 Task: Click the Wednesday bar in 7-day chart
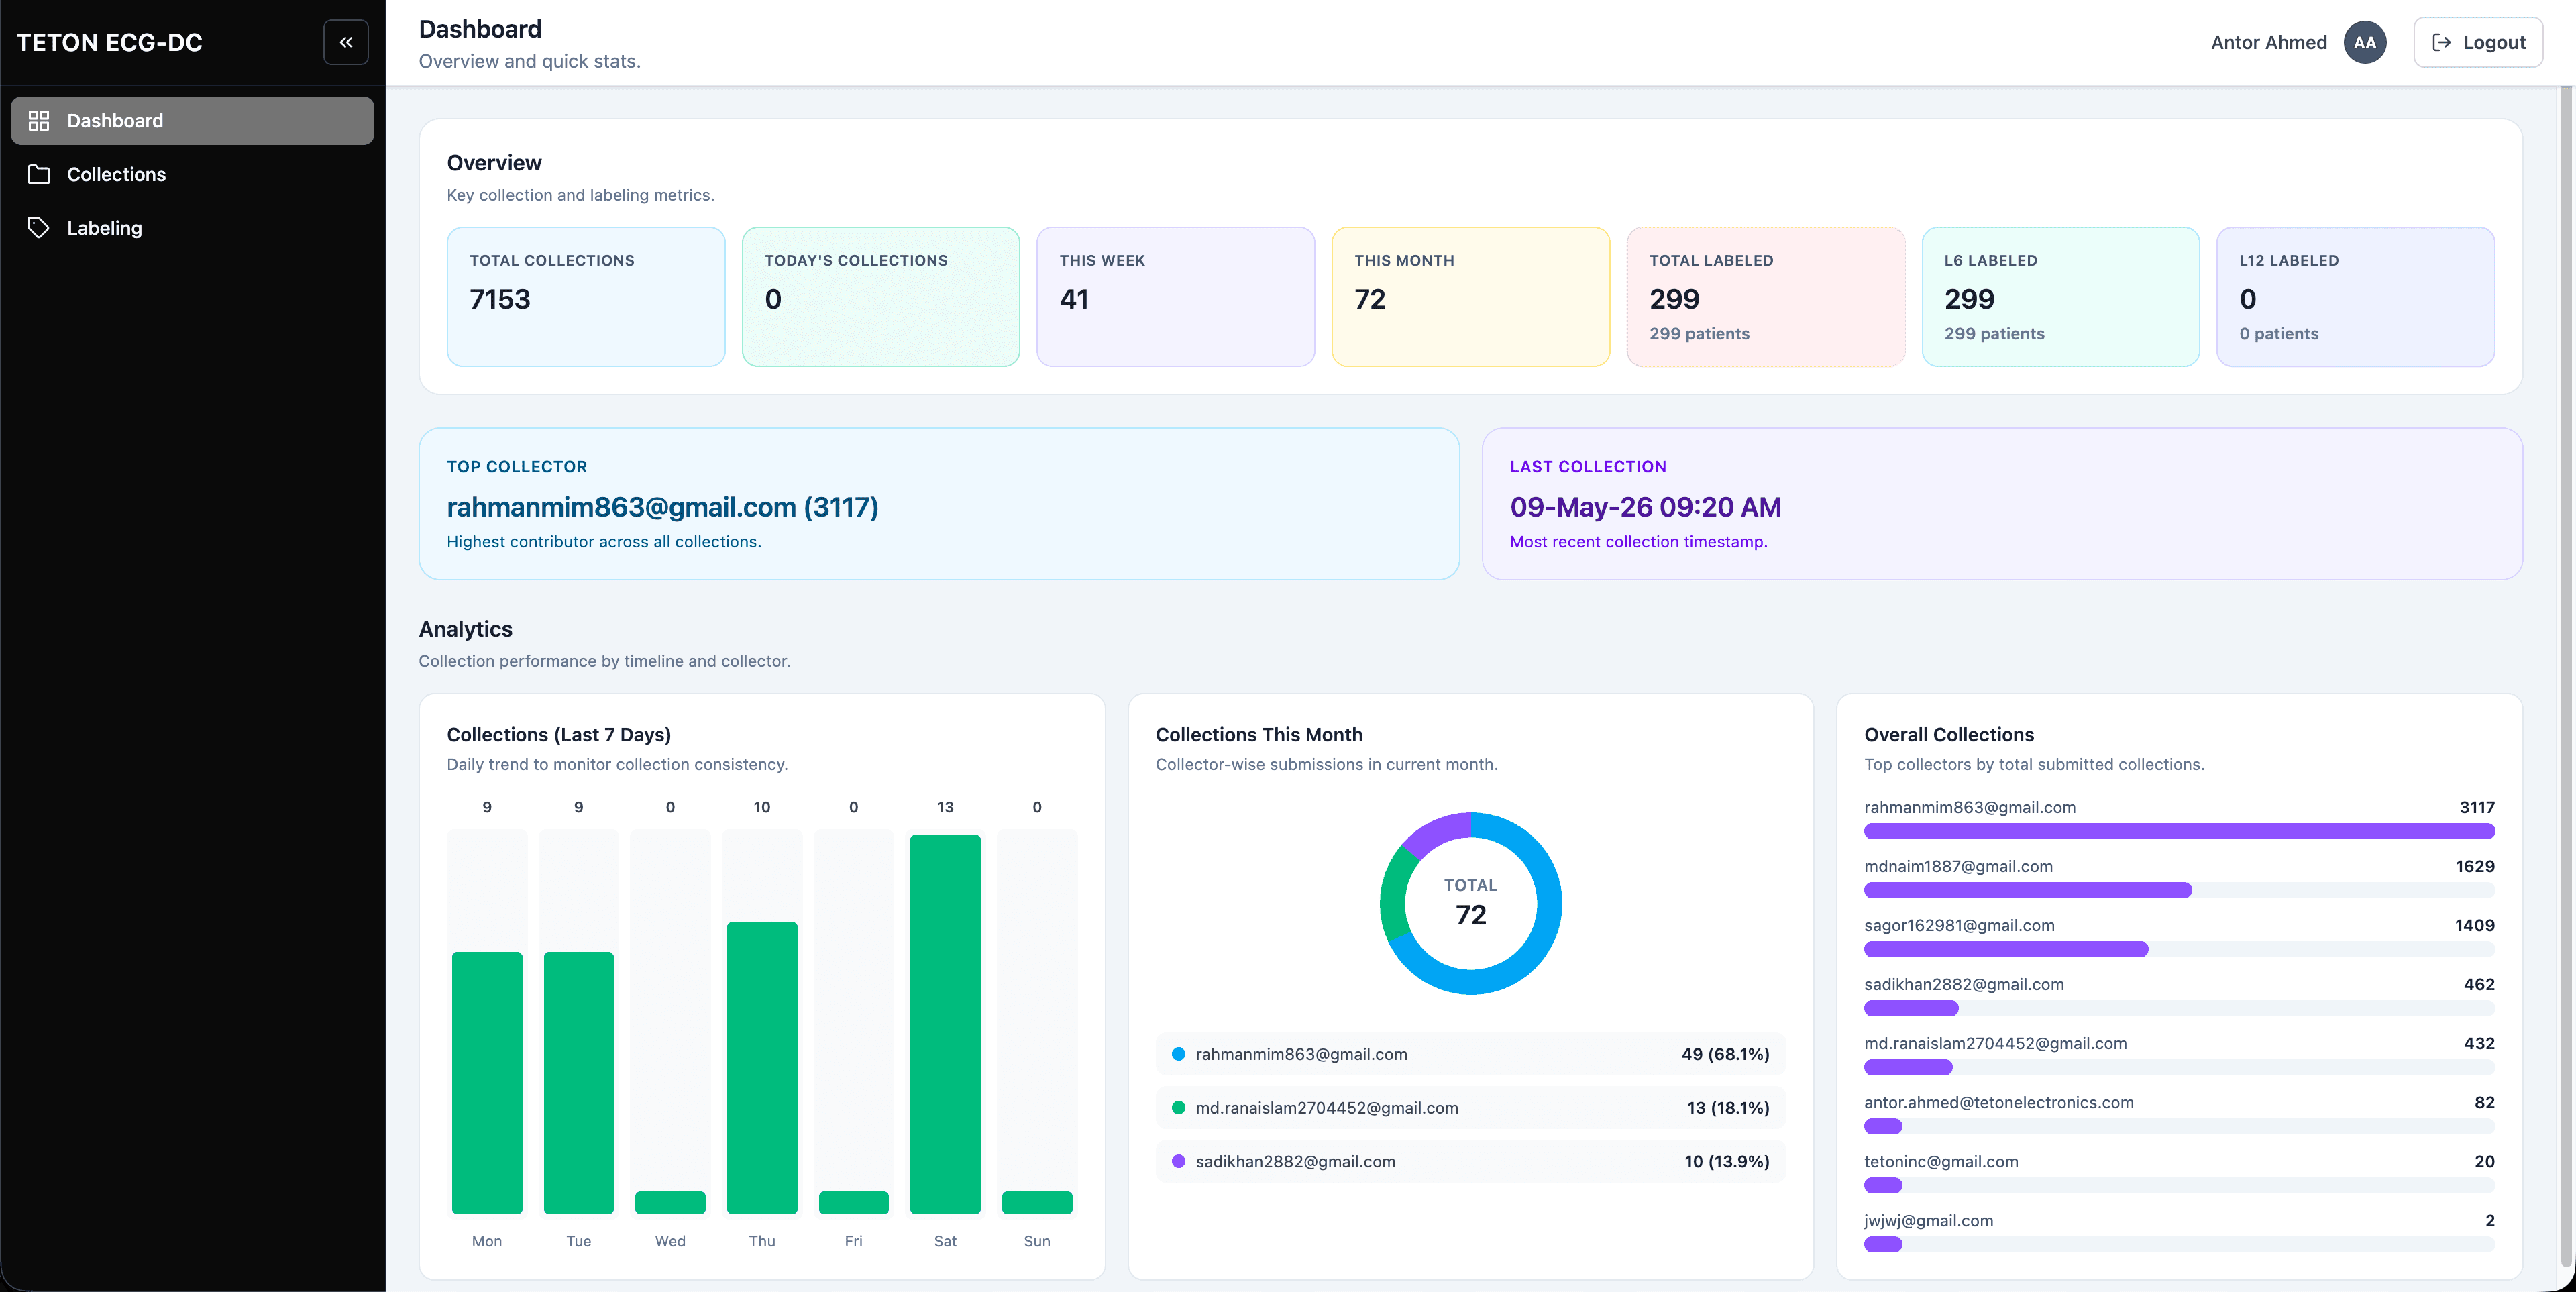(x=670, y=1202)
